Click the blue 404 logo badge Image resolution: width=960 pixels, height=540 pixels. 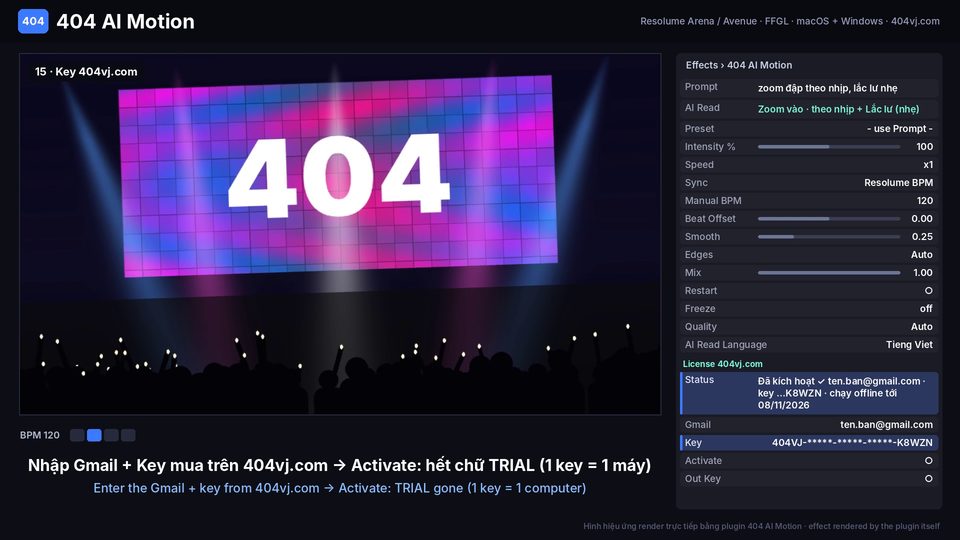point(33,21)
